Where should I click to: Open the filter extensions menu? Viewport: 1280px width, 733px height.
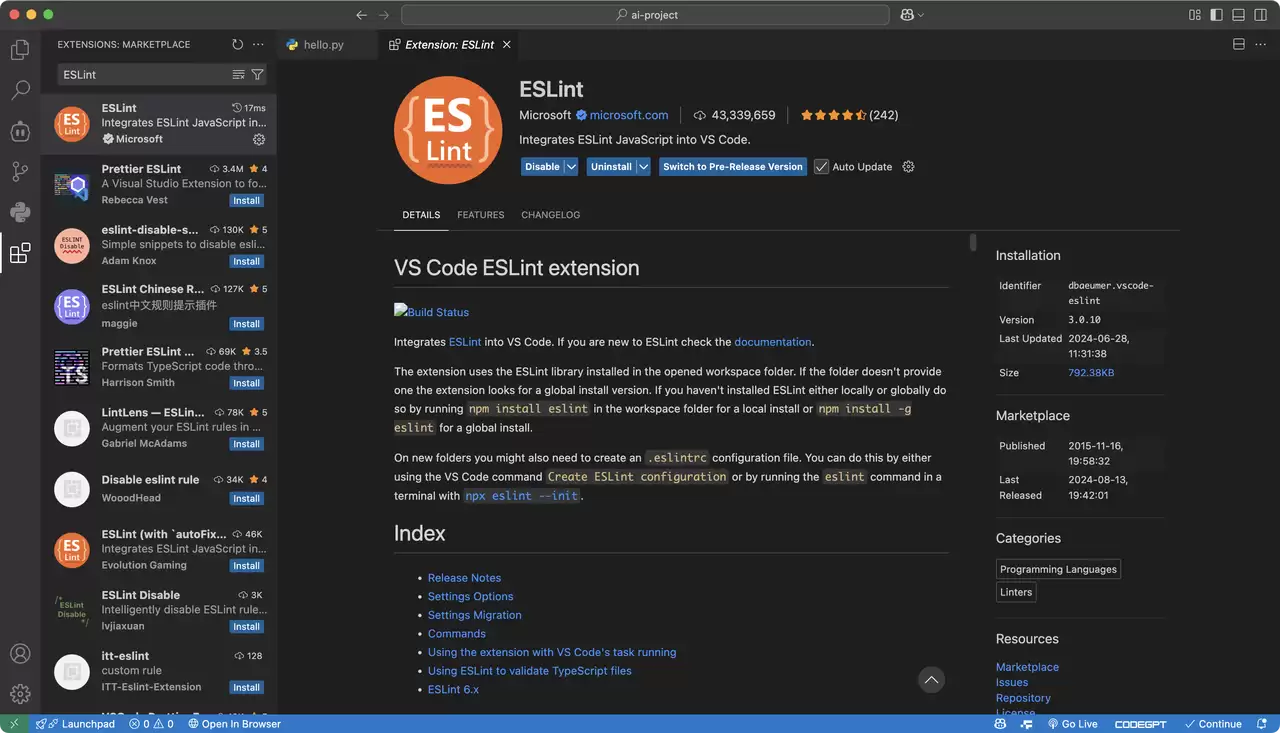click(x=257, y=75)
